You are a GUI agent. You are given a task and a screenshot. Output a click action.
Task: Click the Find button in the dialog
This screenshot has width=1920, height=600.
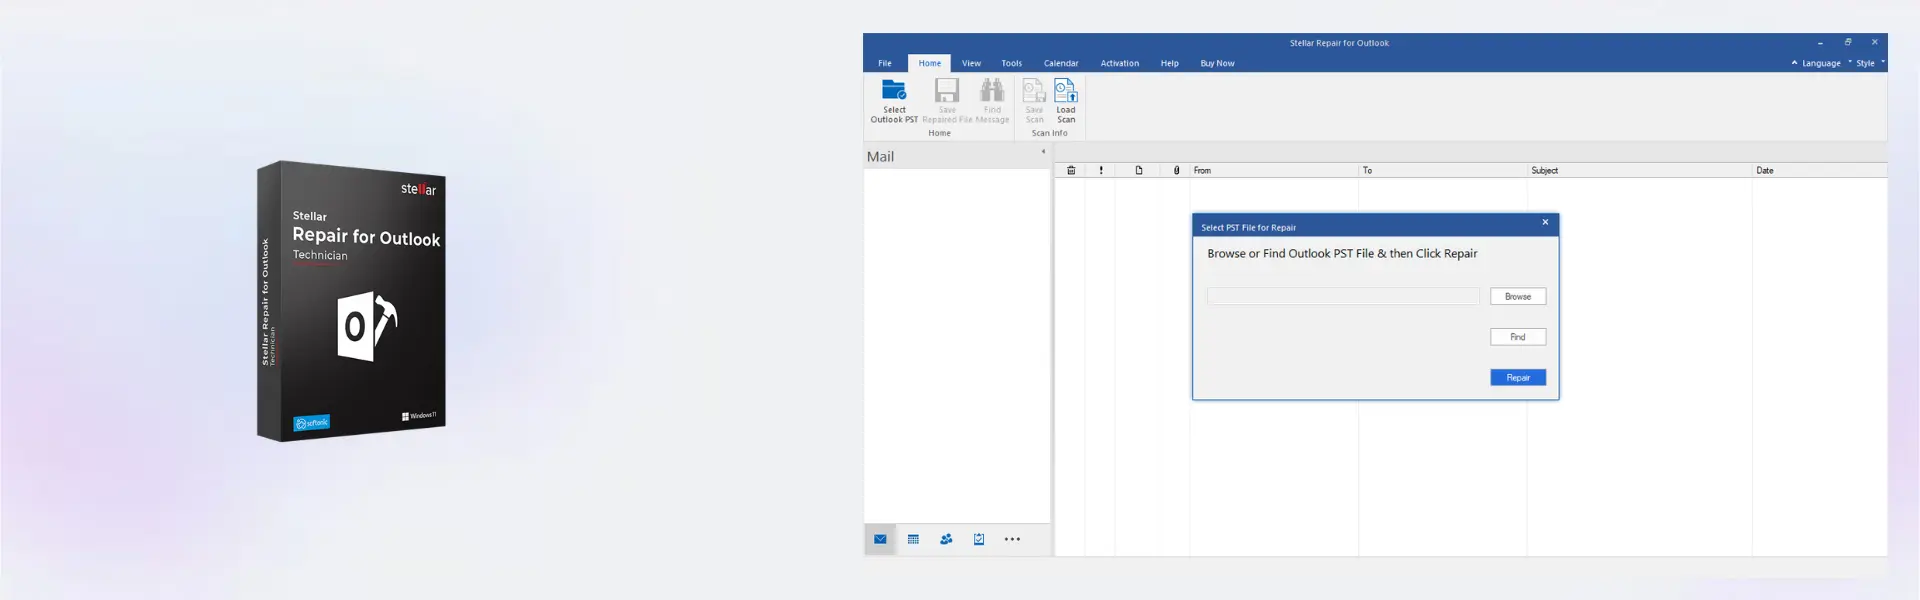1518,337
